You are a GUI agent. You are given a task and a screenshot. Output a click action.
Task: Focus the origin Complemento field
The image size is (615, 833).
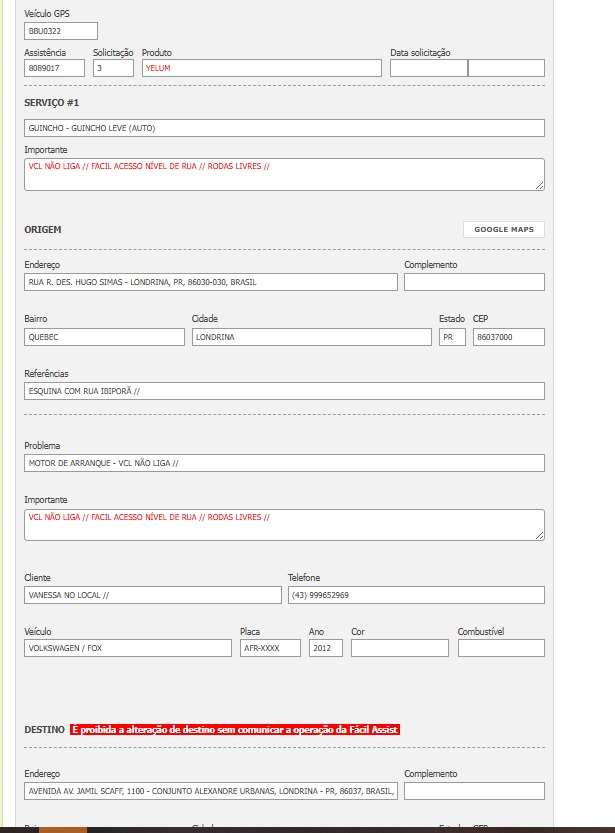click(474, 282)
